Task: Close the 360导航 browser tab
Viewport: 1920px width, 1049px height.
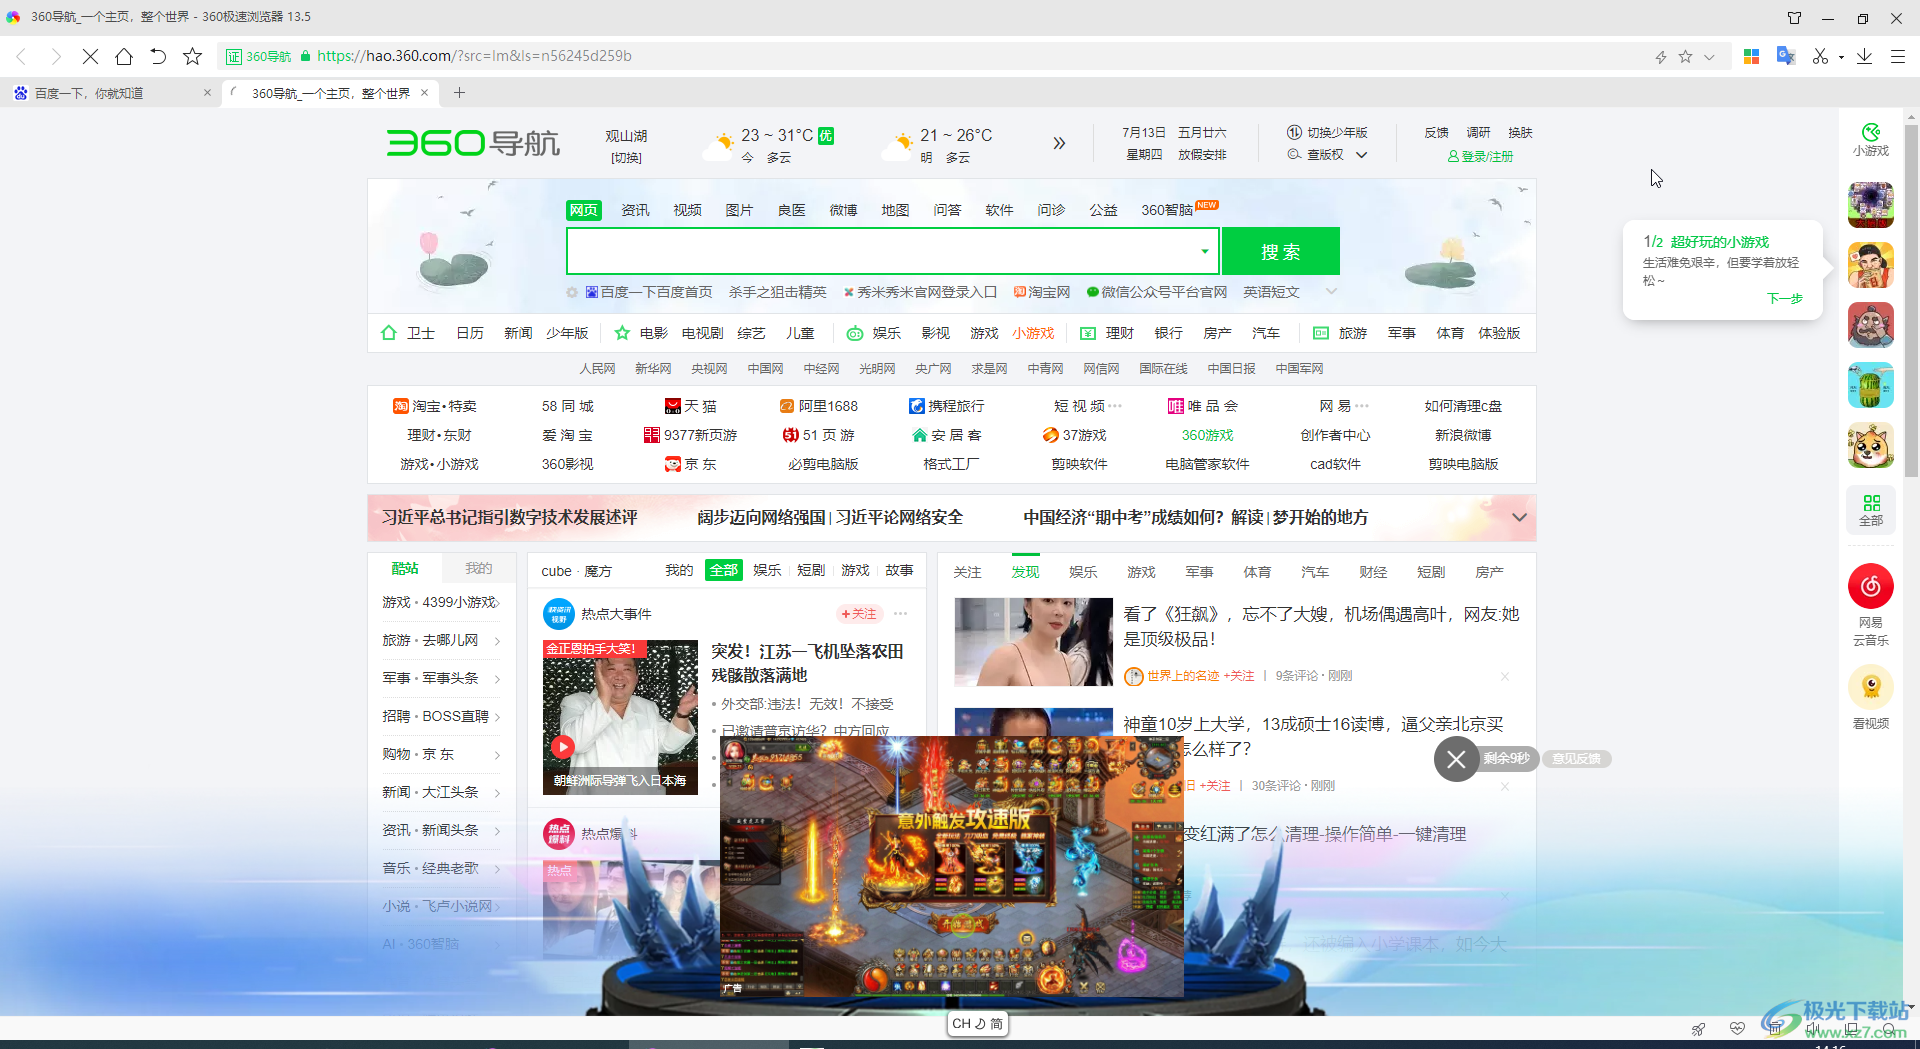Action: tap(424, 93)
